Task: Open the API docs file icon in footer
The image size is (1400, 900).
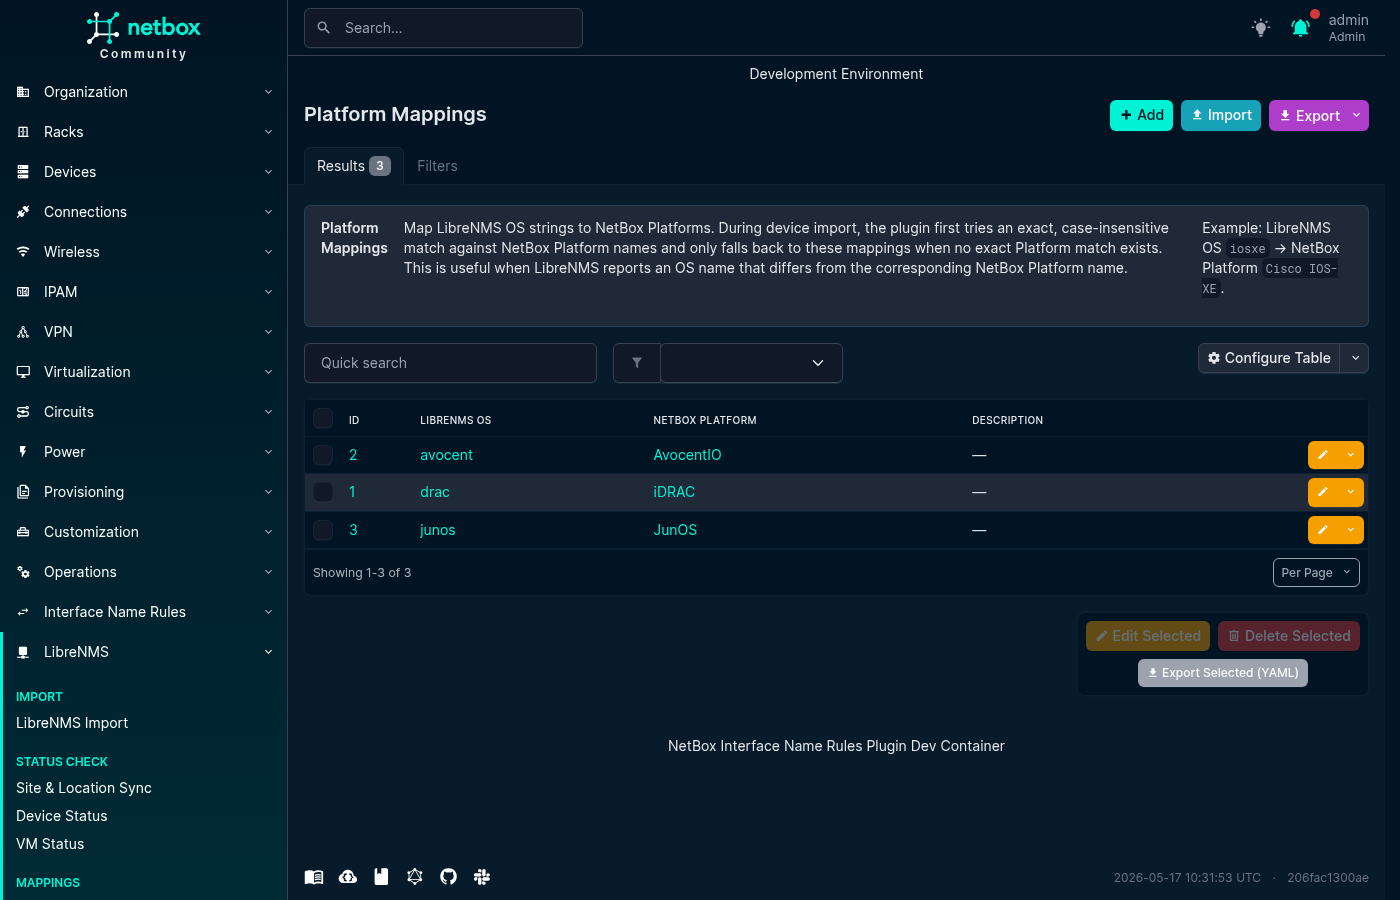Action: [x=381, y=877]
